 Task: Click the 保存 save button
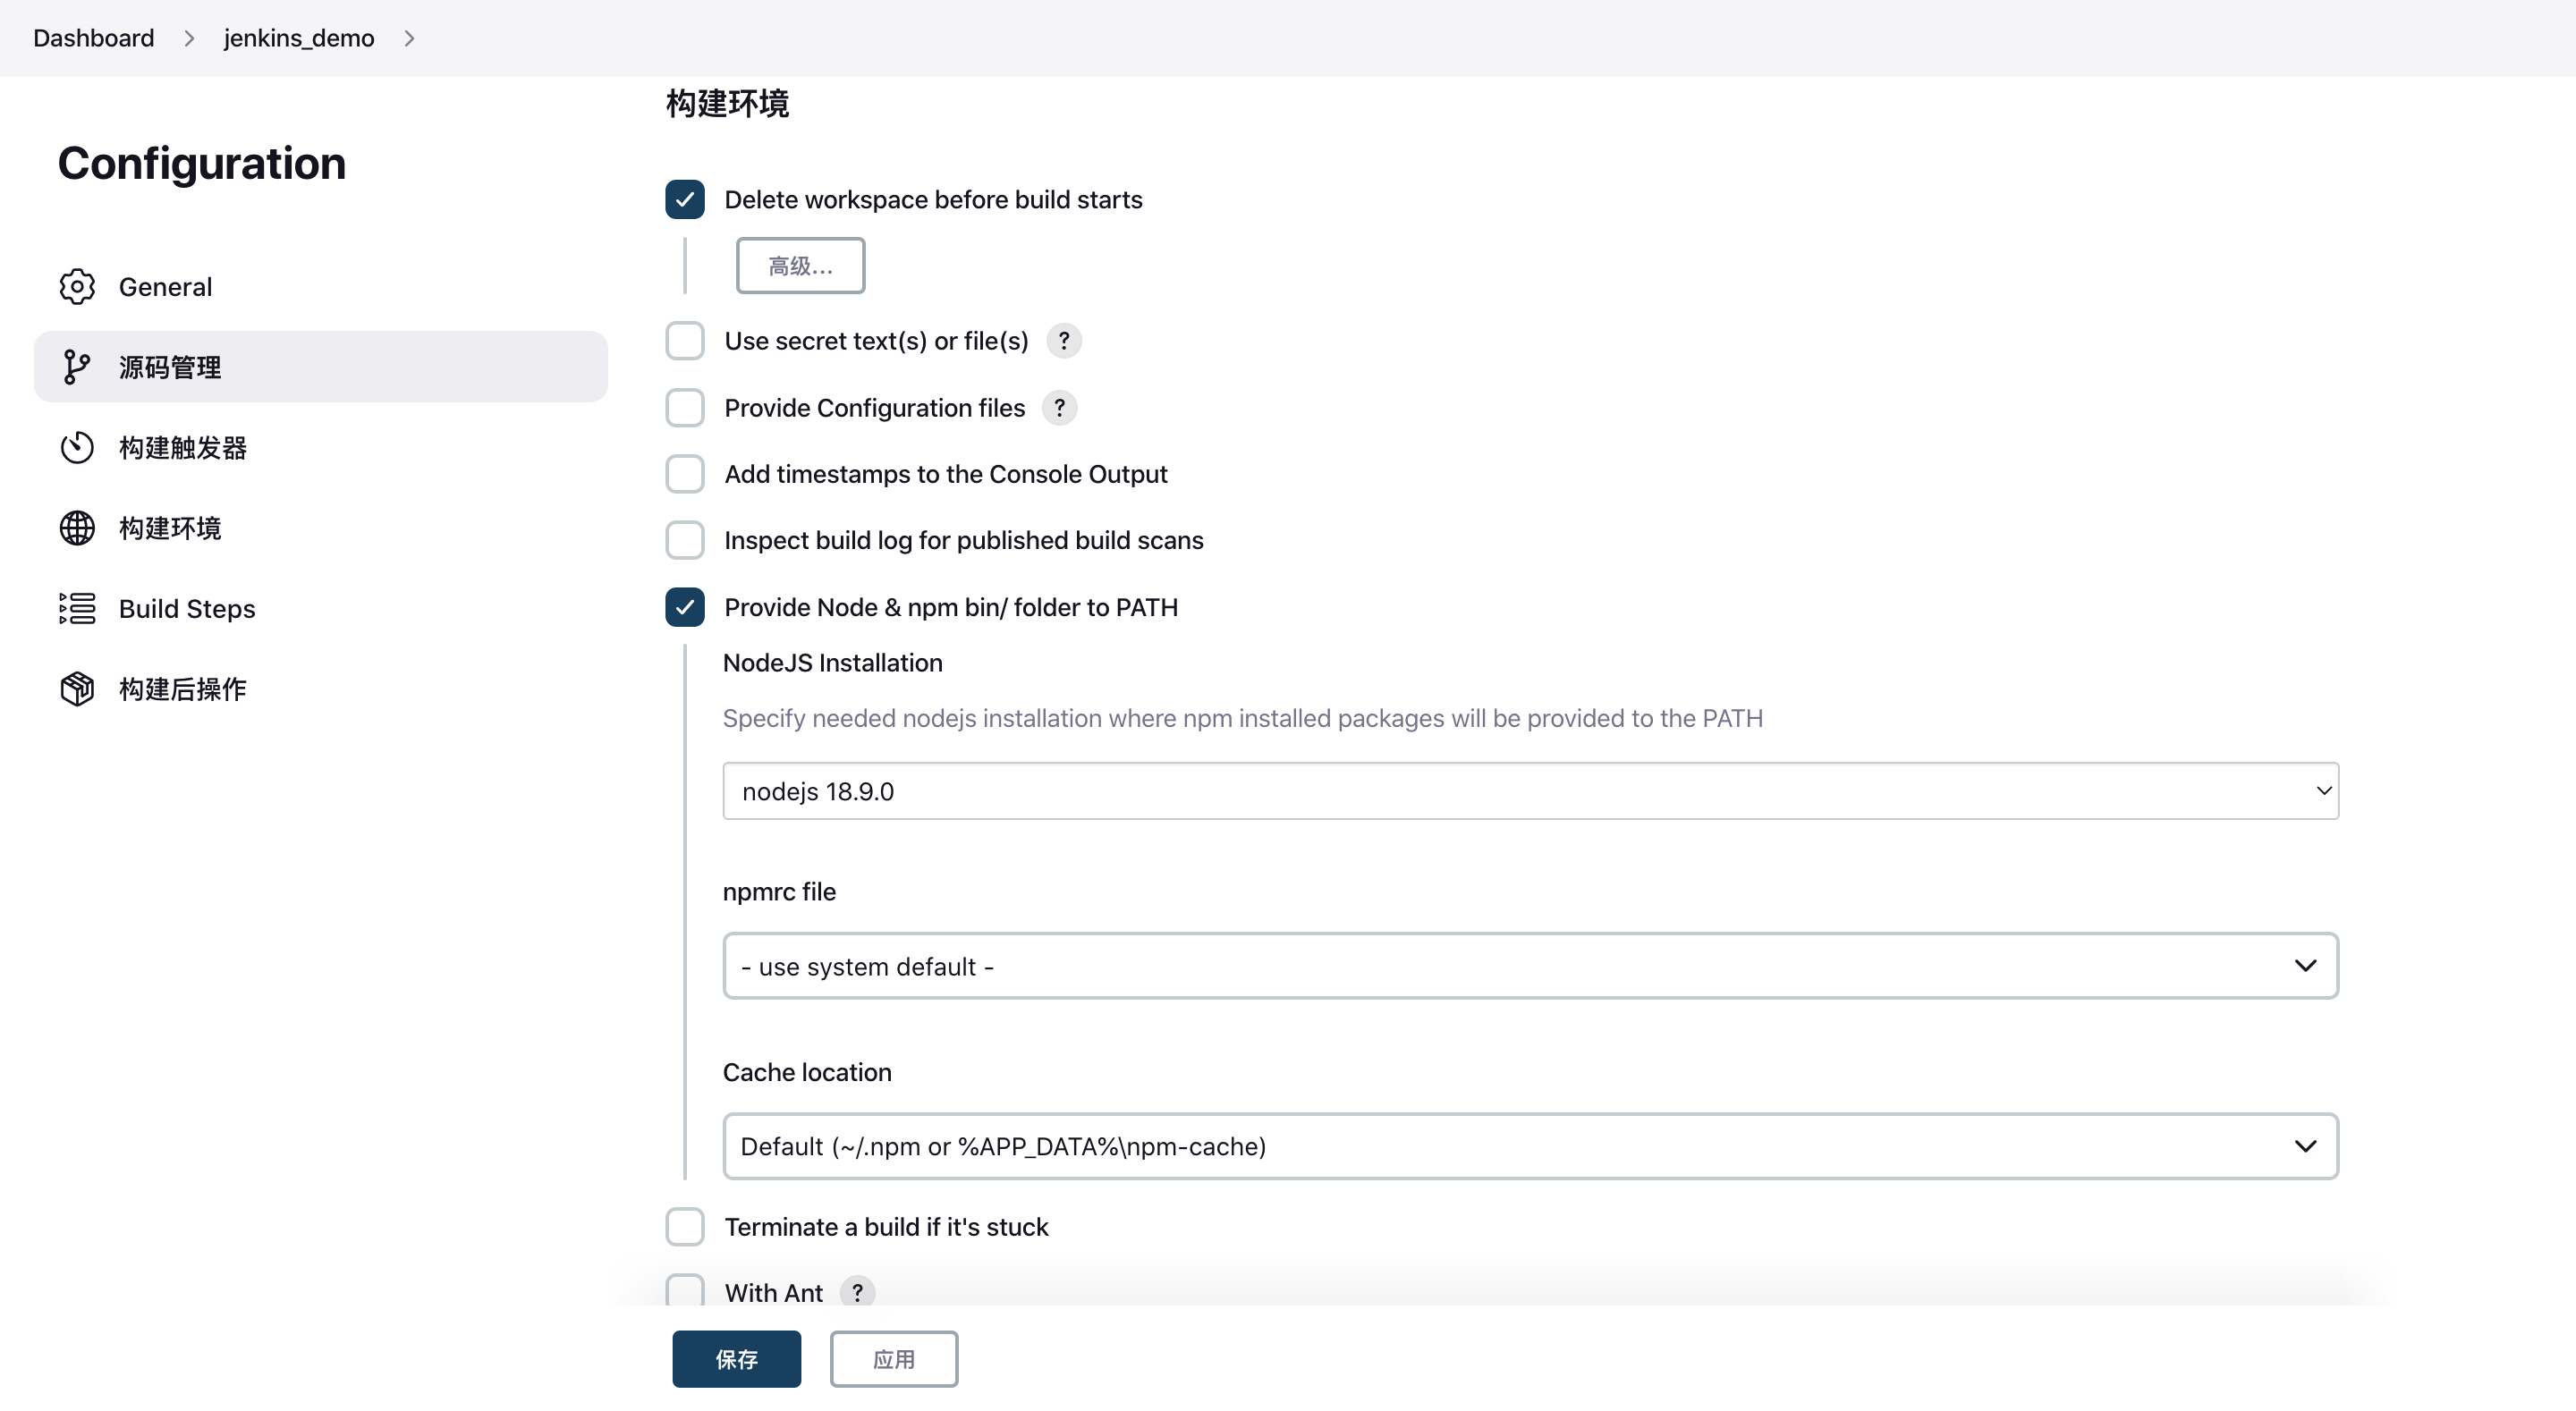point(736,1359)
